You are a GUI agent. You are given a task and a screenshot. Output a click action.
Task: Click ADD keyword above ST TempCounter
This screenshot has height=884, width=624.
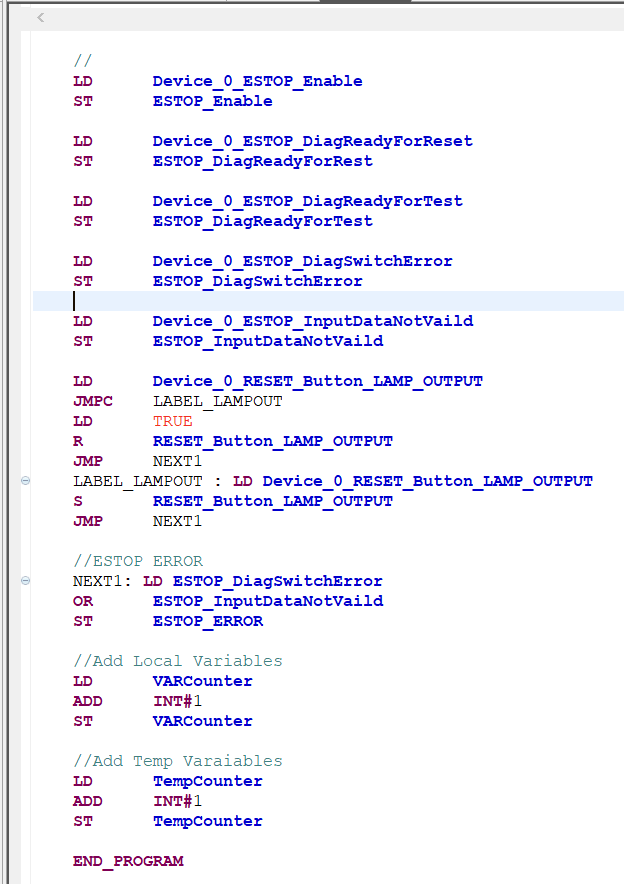pos(87,801)
